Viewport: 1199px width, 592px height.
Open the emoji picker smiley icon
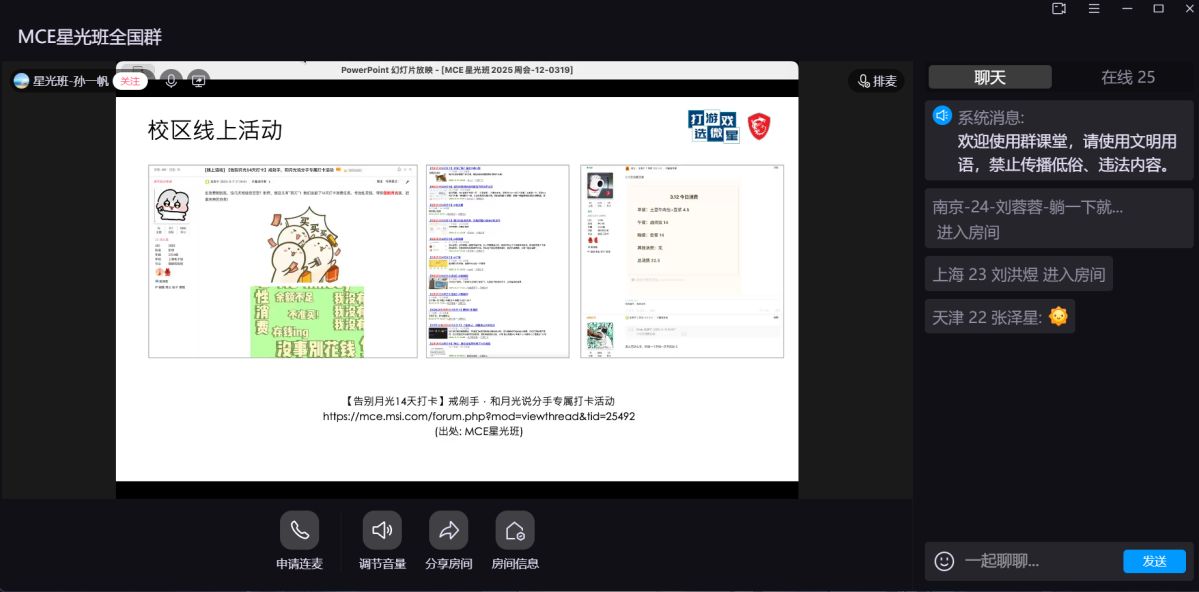(944, 561)
